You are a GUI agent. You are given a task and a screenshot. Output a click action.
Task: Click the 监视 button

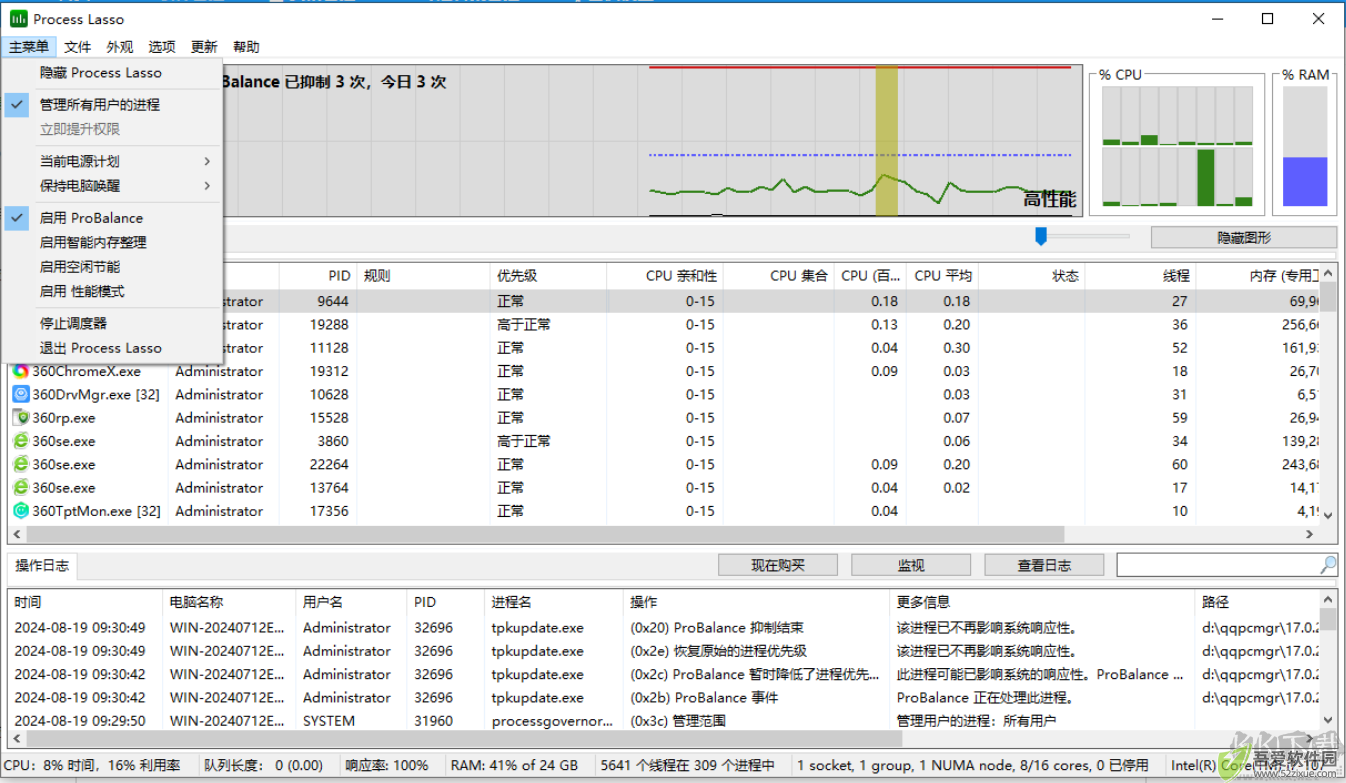point(911,565)
